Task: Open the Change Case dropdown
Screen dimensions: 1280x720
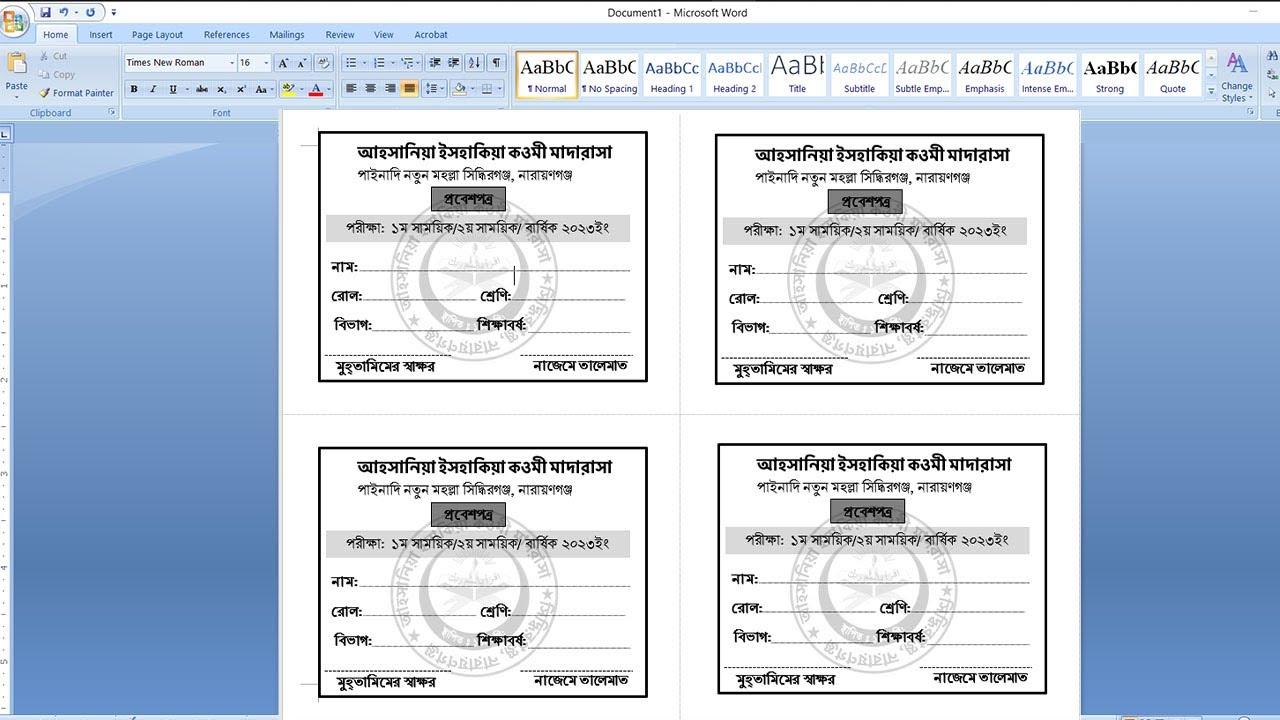Action: coord(263,90)
